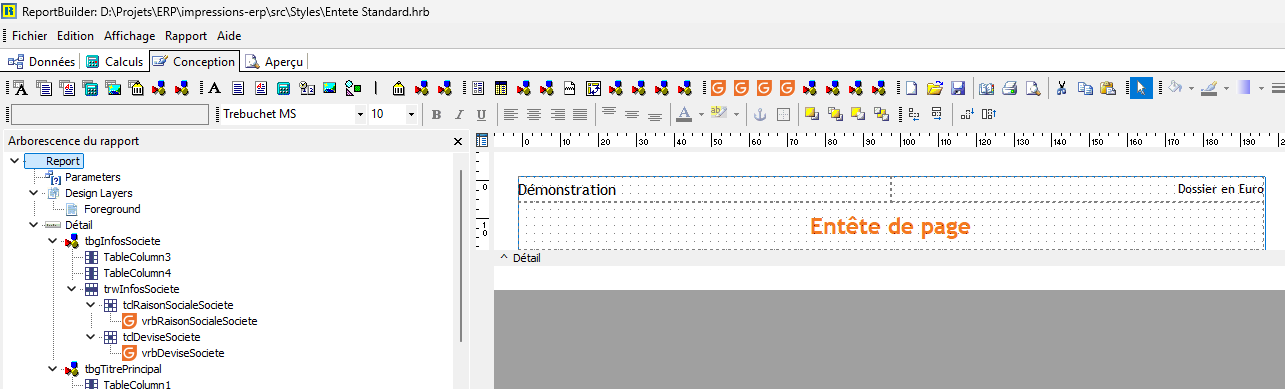Toggle Underline formatting
The width and height of the screenshot is (1285, 389).
pos(482,114)
